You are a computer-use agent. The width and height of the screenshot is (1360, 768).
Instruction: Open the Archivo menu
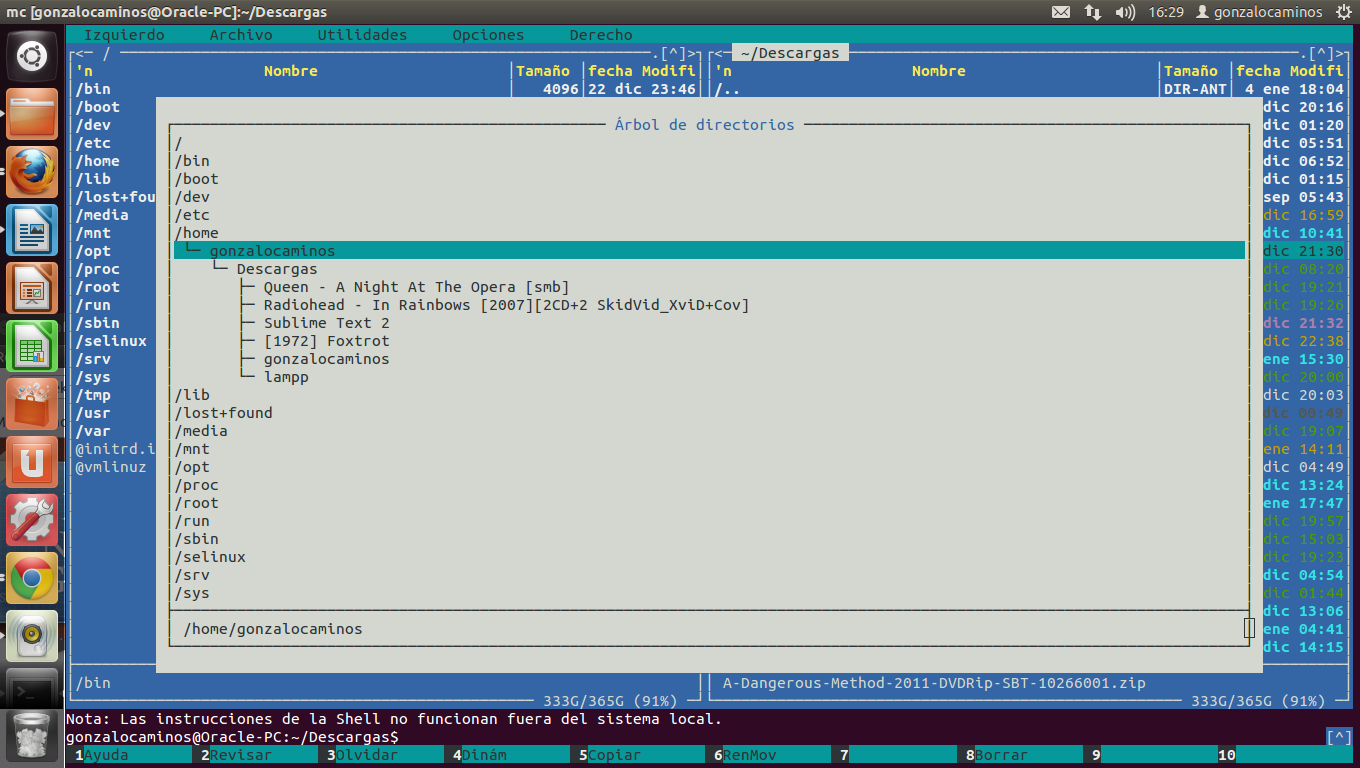(x=241, y=35)
